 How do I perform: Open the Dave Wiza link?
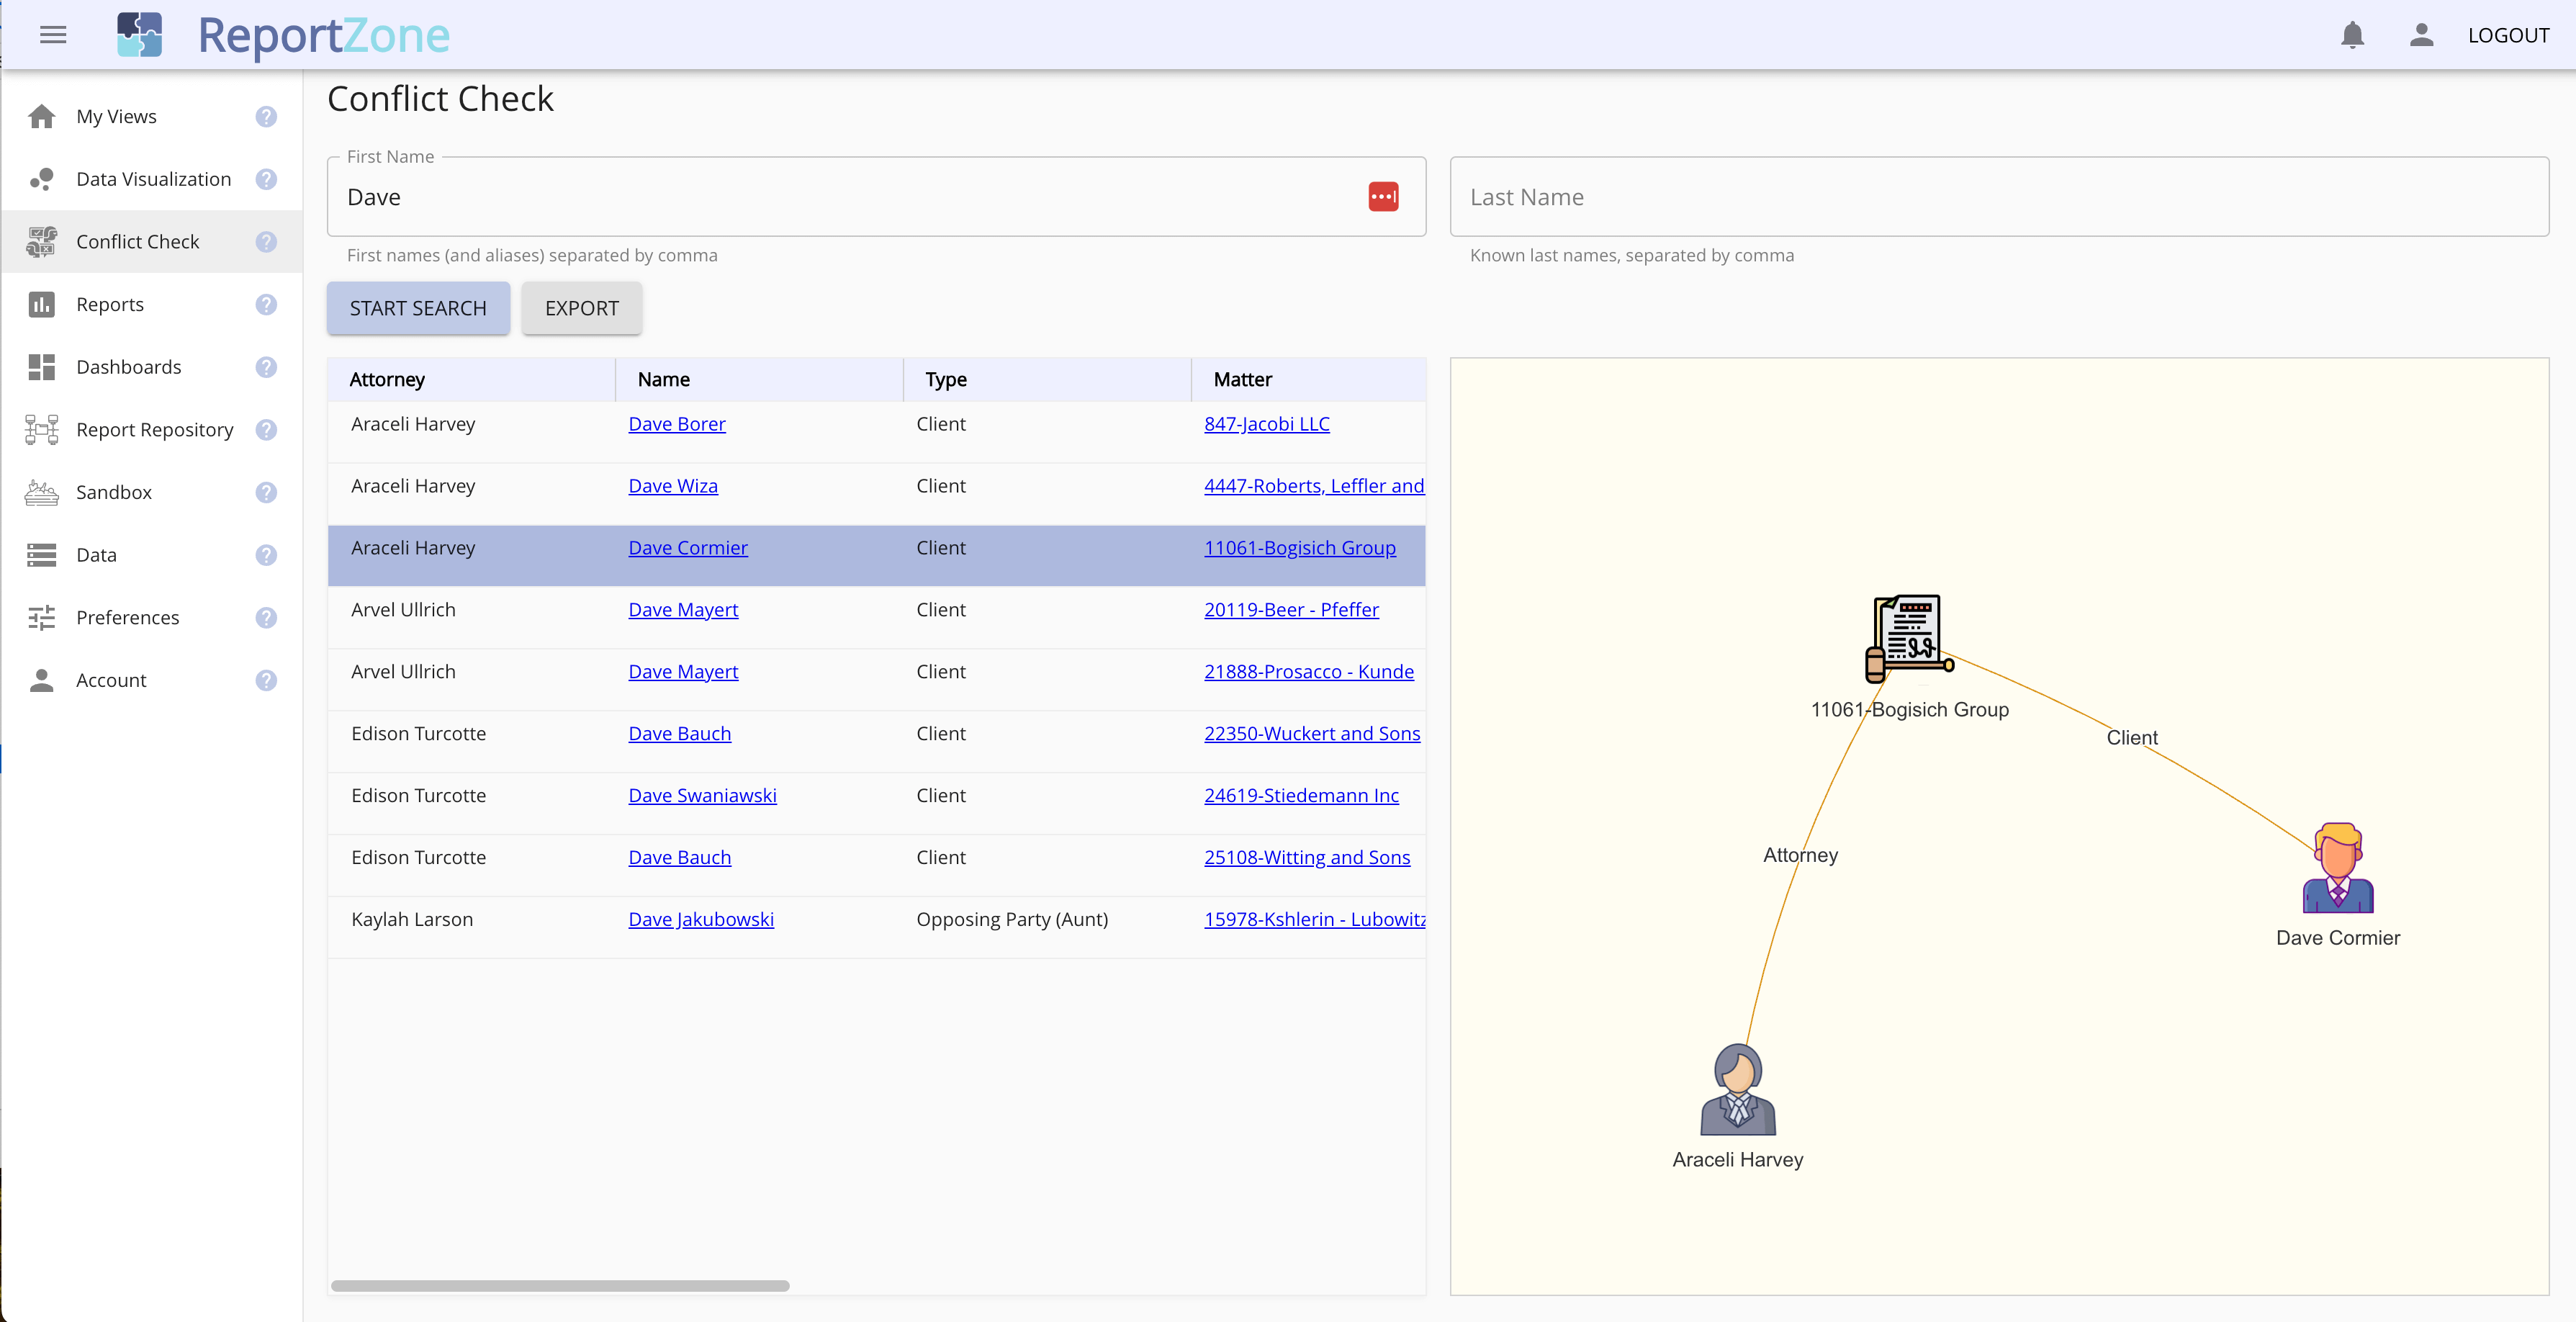(x=673, y=486)
